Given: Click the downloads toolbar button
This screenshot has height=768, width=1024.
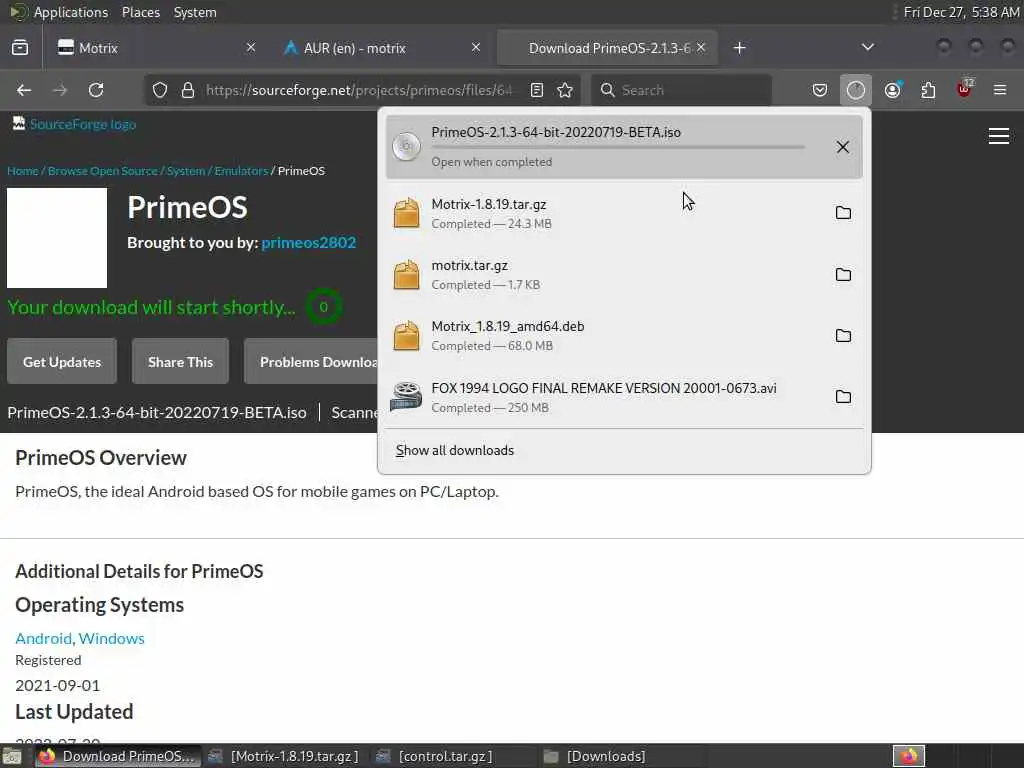Looking at the screenshot, I should click(856, 90).
